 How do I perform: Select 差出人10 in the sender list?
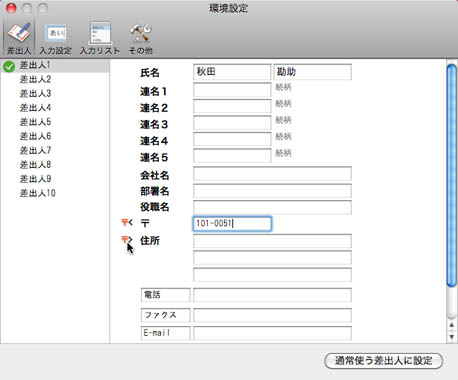coord(37,193)
